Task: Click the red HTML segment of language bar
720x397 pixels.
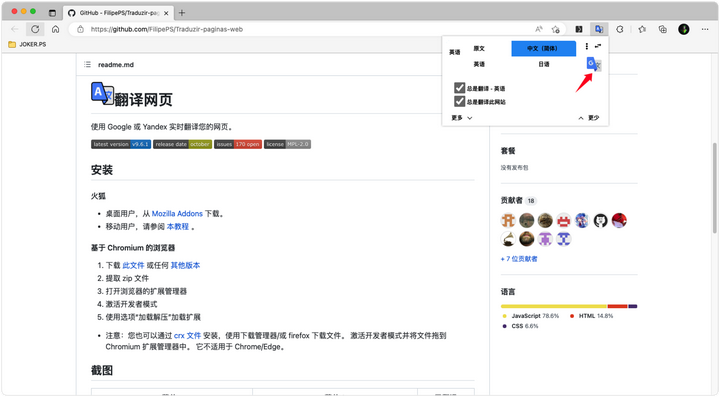Action: click(618, 306)
